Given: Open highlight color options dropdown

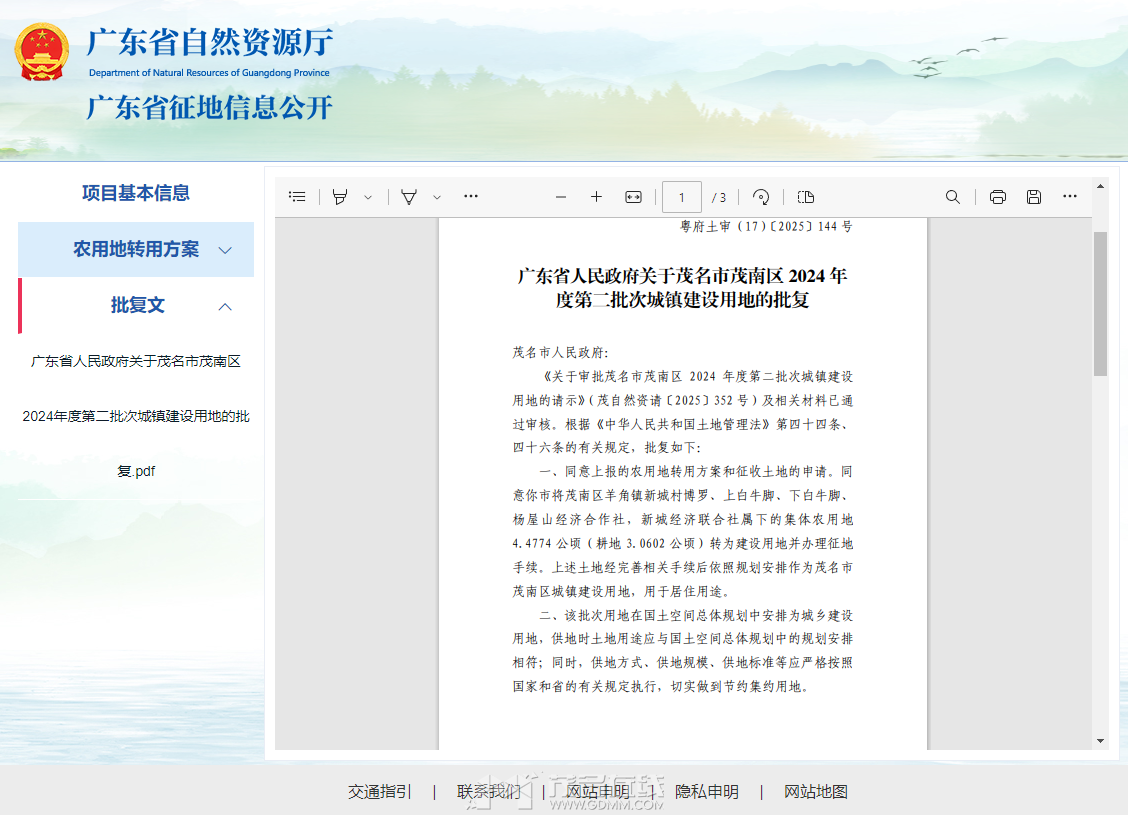Looking at the screenshot, I should 368,197.
